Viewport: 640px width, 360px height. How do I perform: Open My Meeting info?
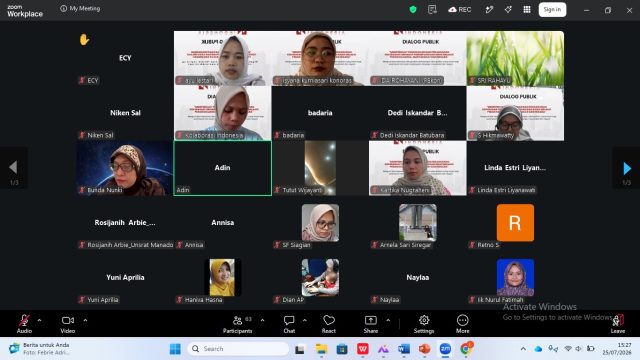(x=80, y=8)
